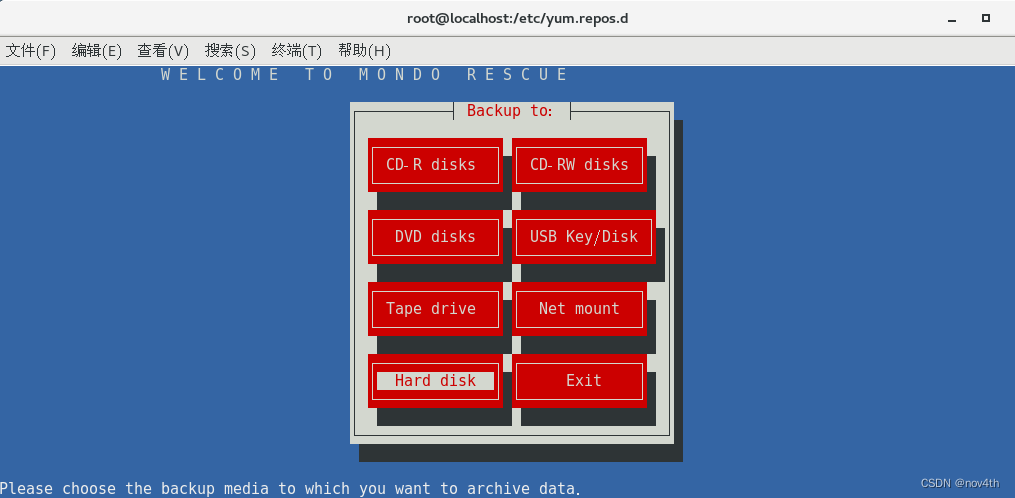Image resolution: width=1015 pixels, height=498 pixels.
Task: Select the USB Key/Disk button
Action: point(584,236)
